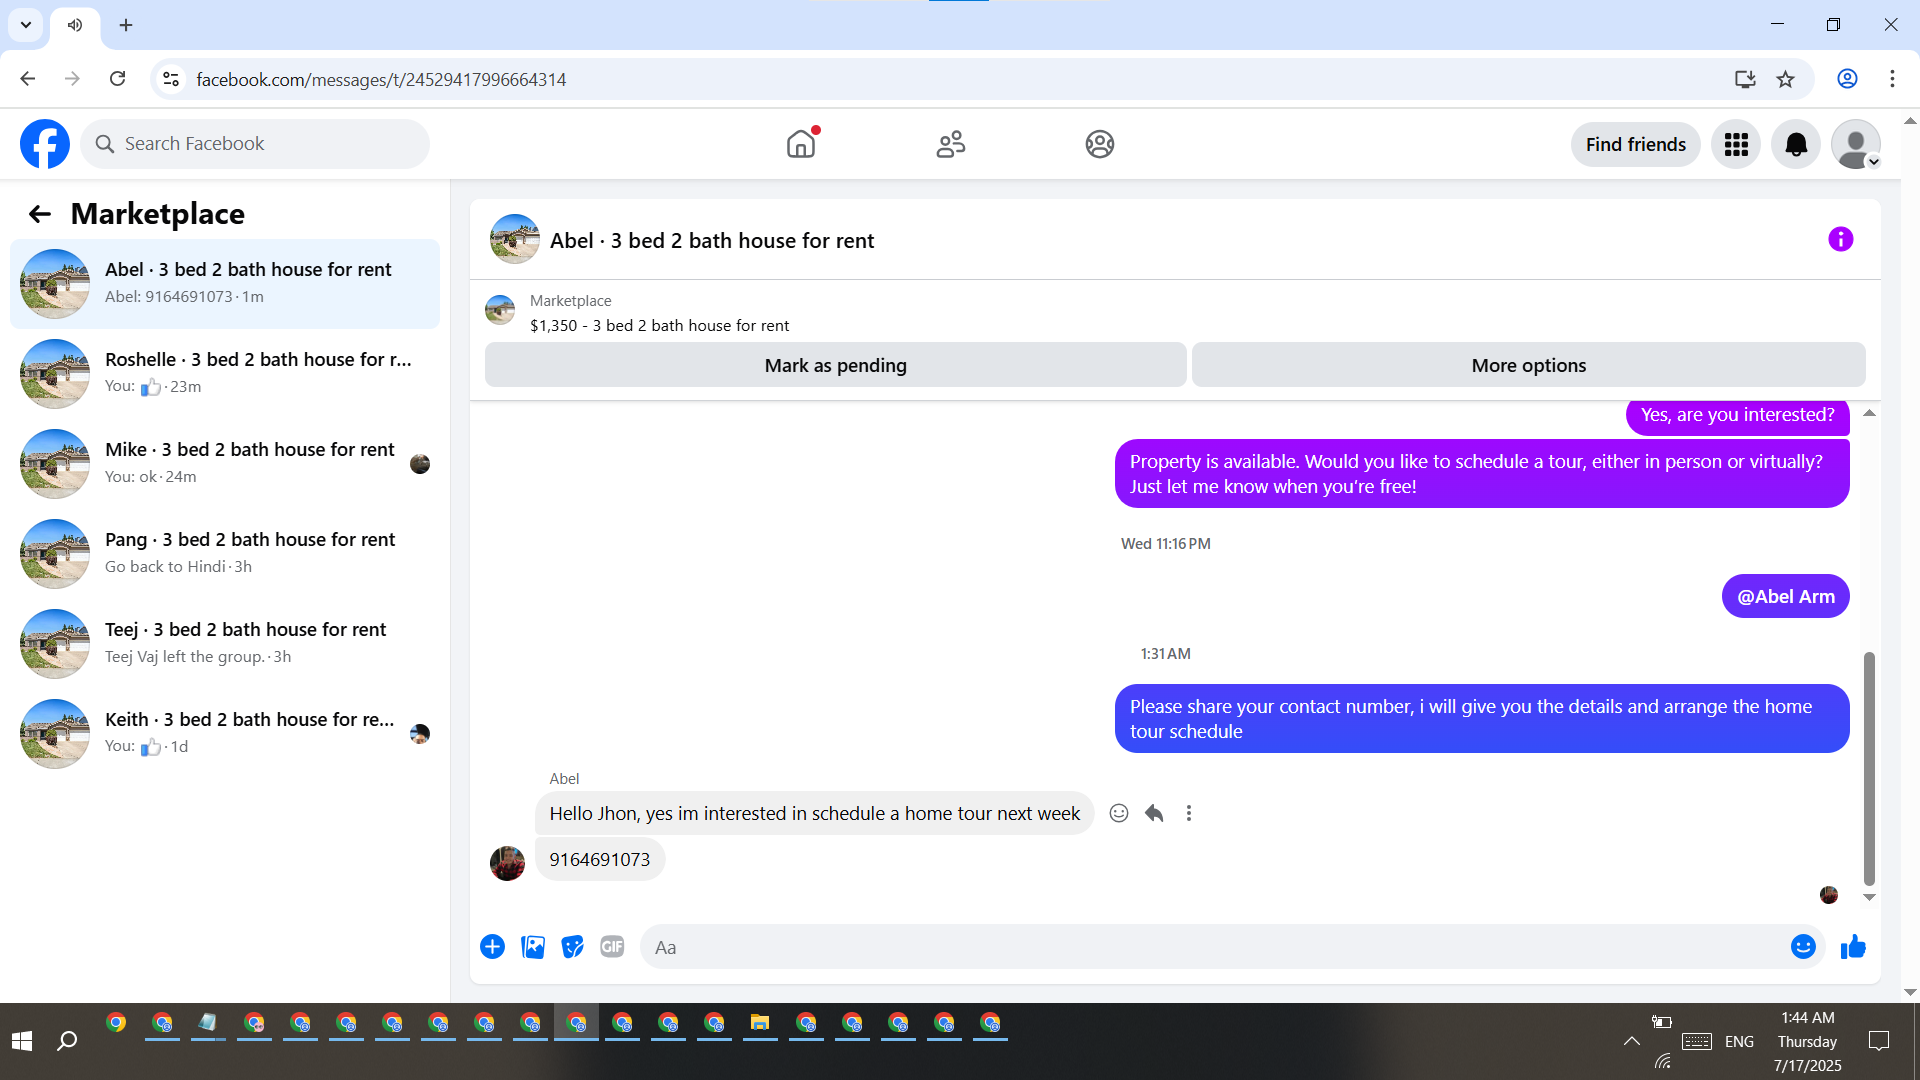Click the ENG language indicator
The image size is (1920, 1080).
pos(1739,1041)
